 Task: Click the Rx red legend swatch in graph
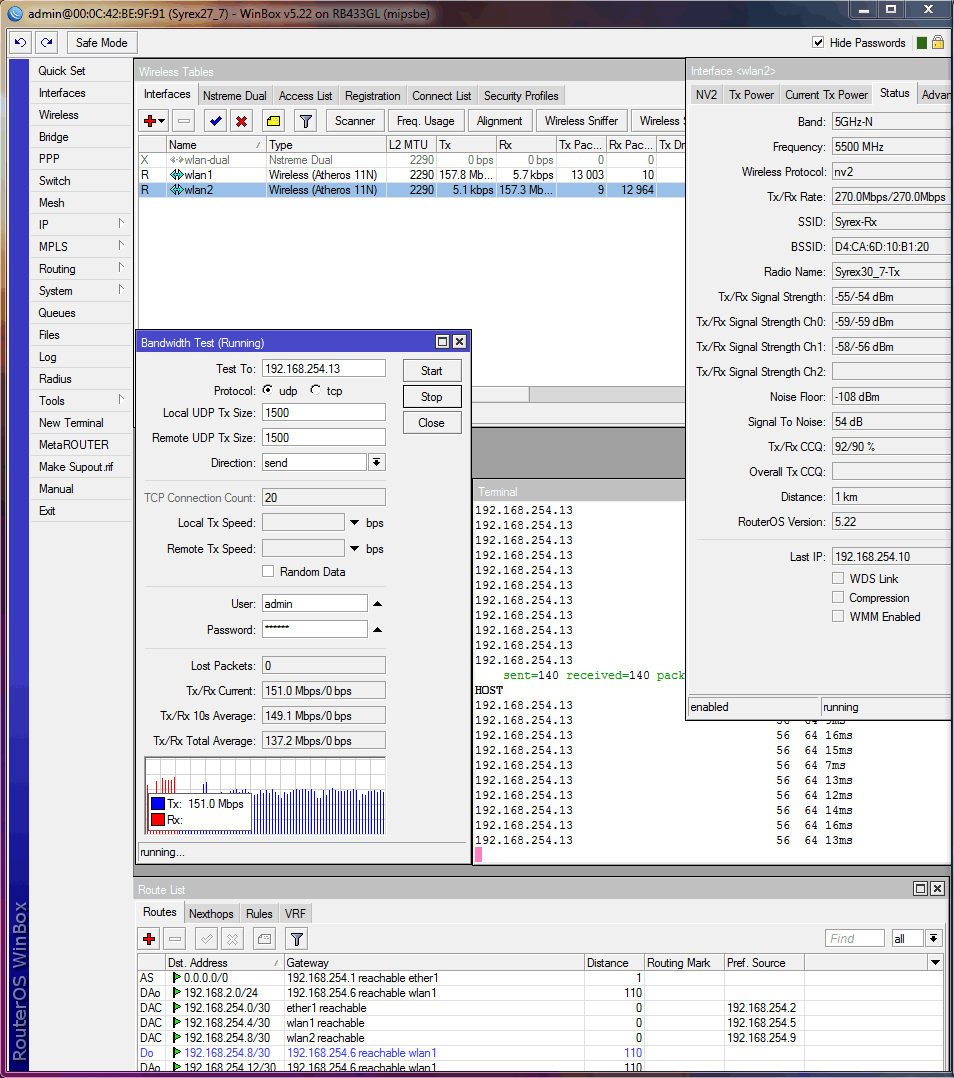point(158,820)
